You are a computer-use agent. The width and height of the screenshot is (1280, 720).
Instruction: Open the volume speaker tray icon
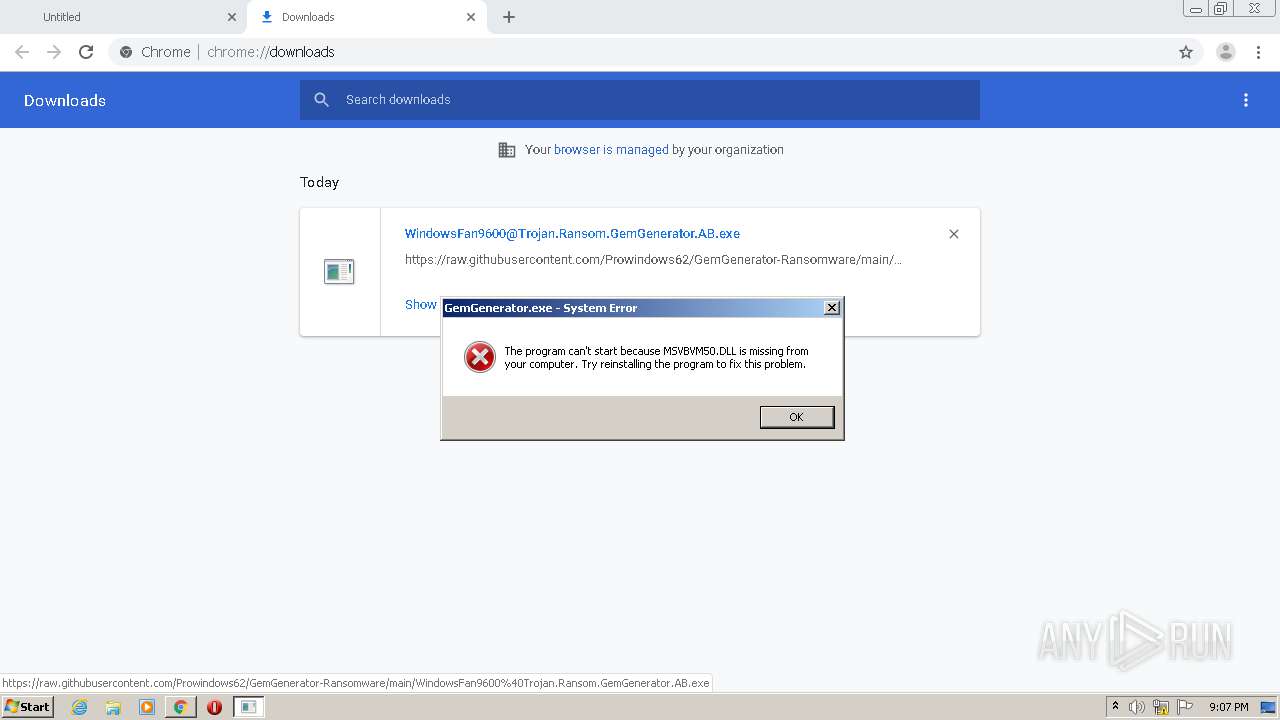[1137, 707]
